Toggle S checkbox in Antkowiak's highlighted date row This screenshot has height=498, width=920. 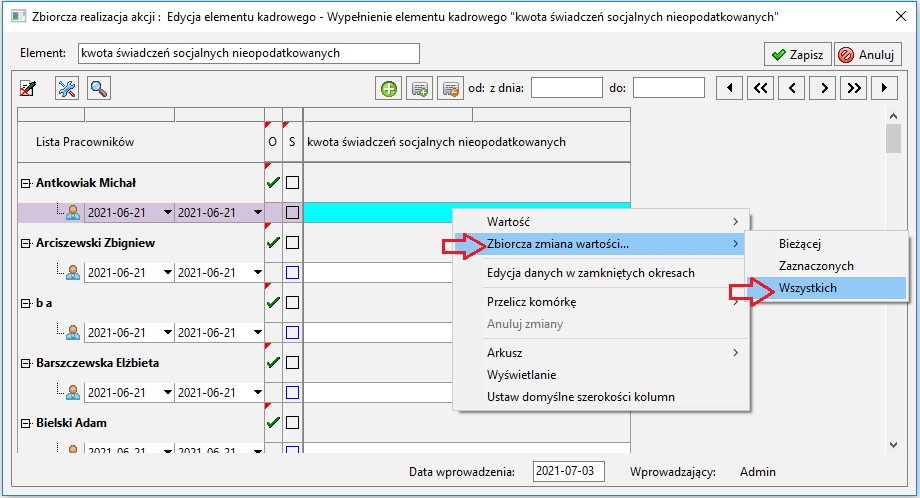click(292, 212)
